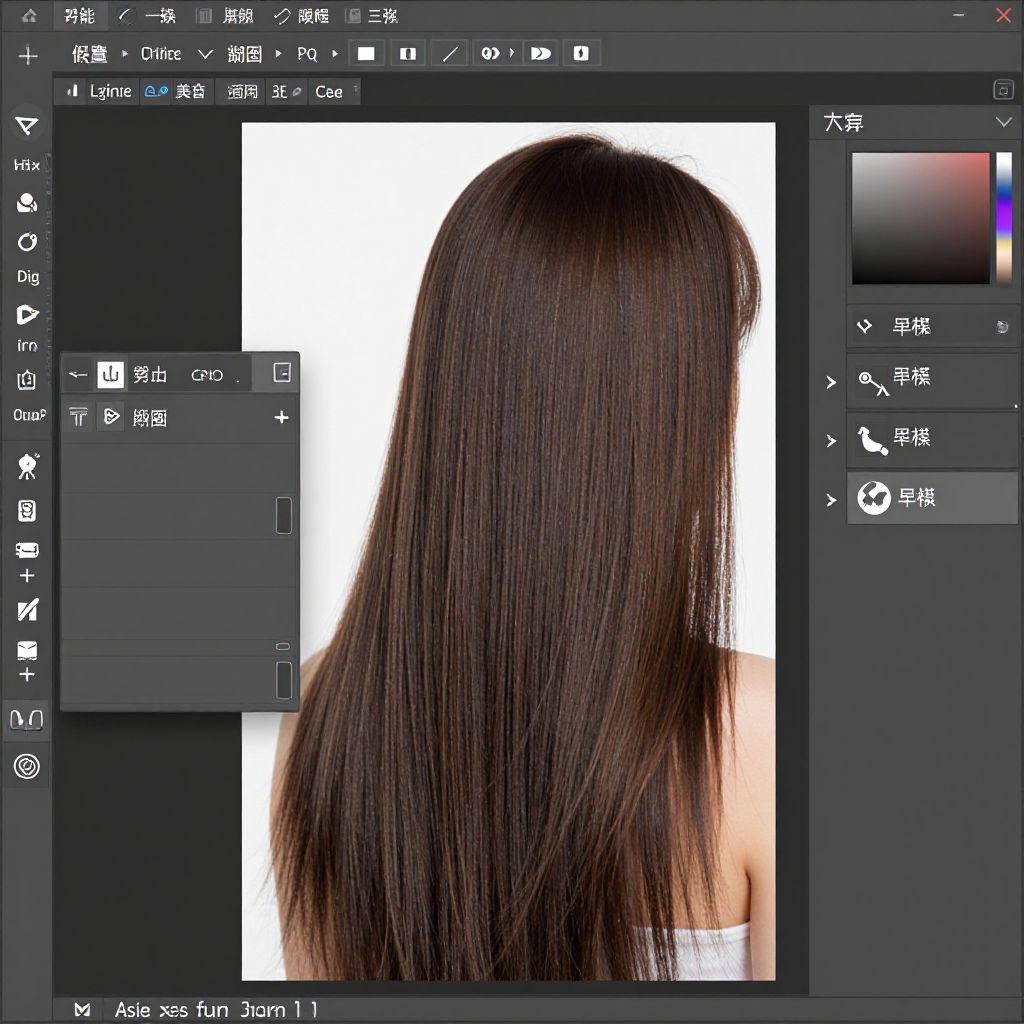The image size is (1024, 1024).
Task: Click the solid white rectangle icon in options bar
Action: [x=366, y=54]
